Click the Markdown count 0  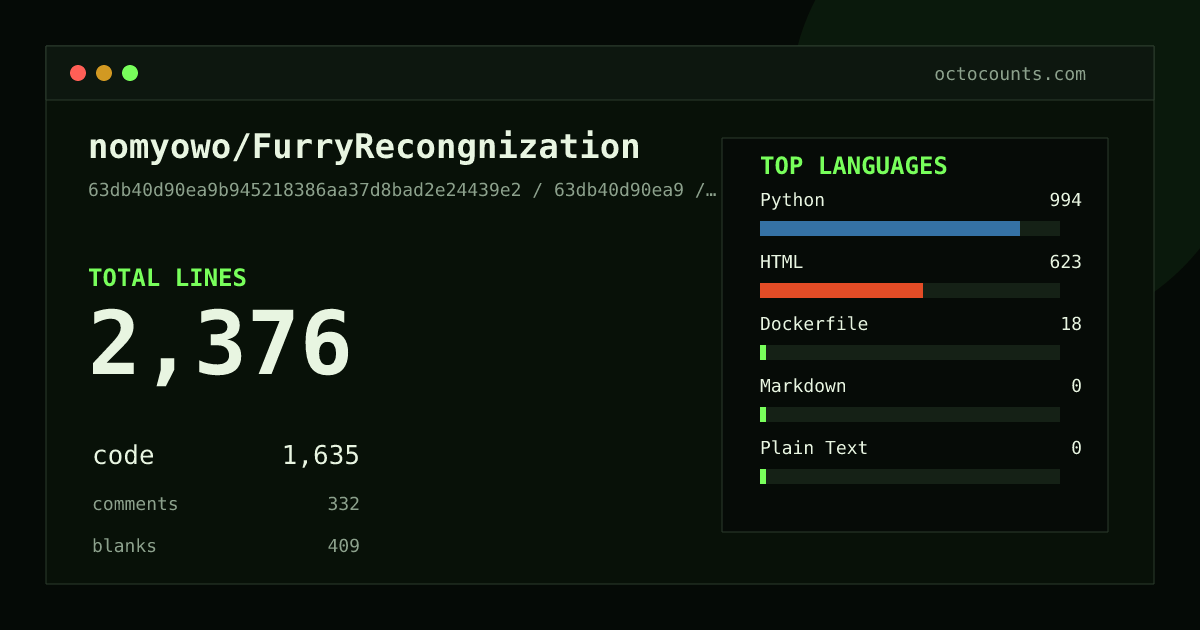(x=1076, y=386)
